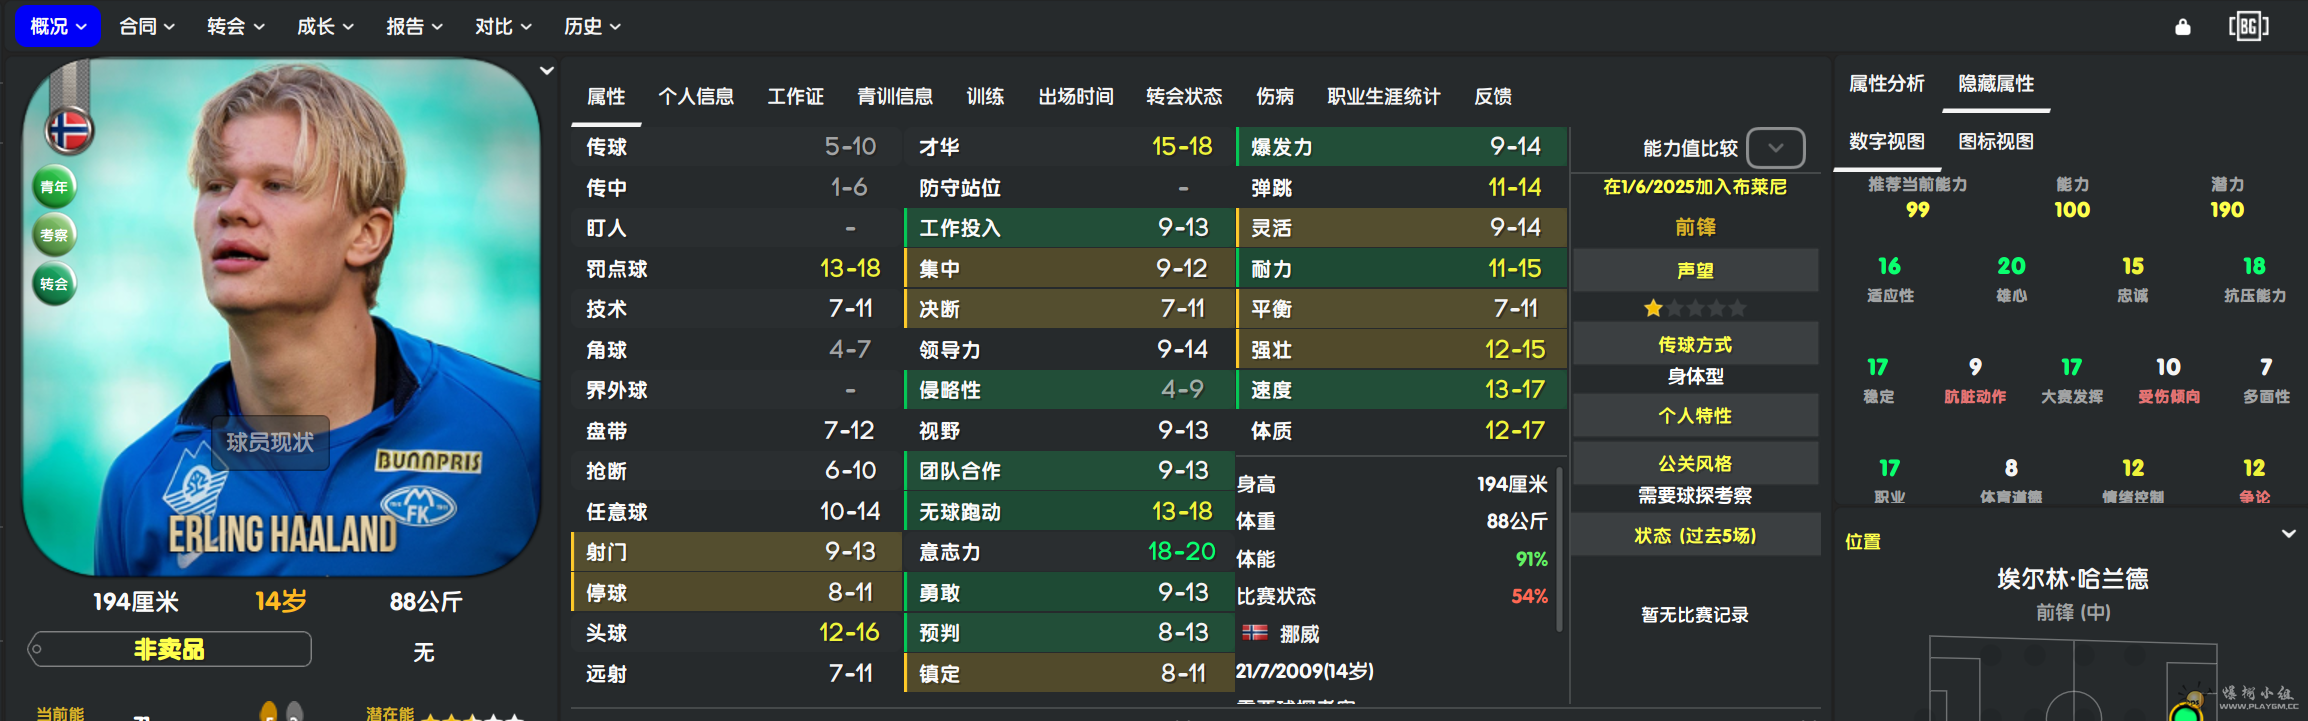Switch to the 青训信息 tab

tap(895, 97)
